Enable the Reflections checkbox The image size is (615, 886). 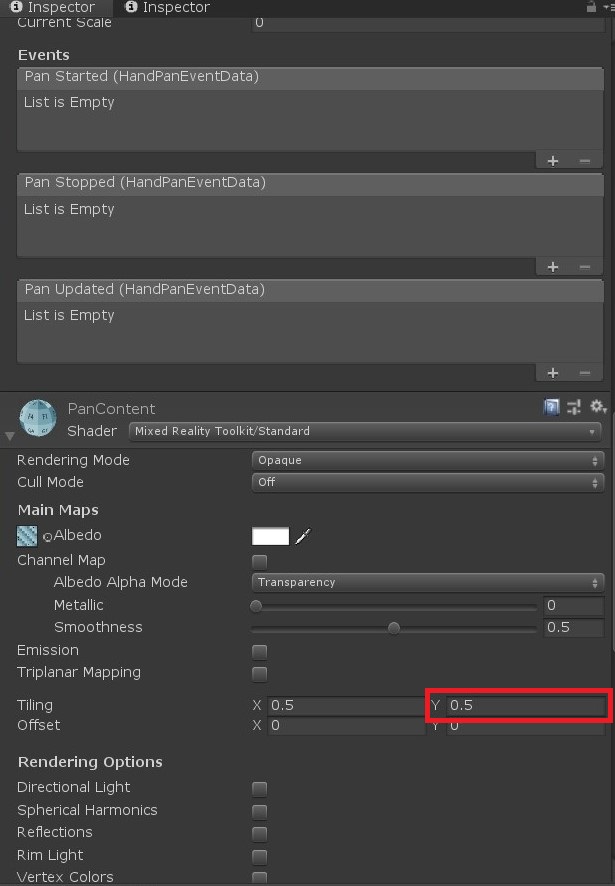tap(259, 834)
